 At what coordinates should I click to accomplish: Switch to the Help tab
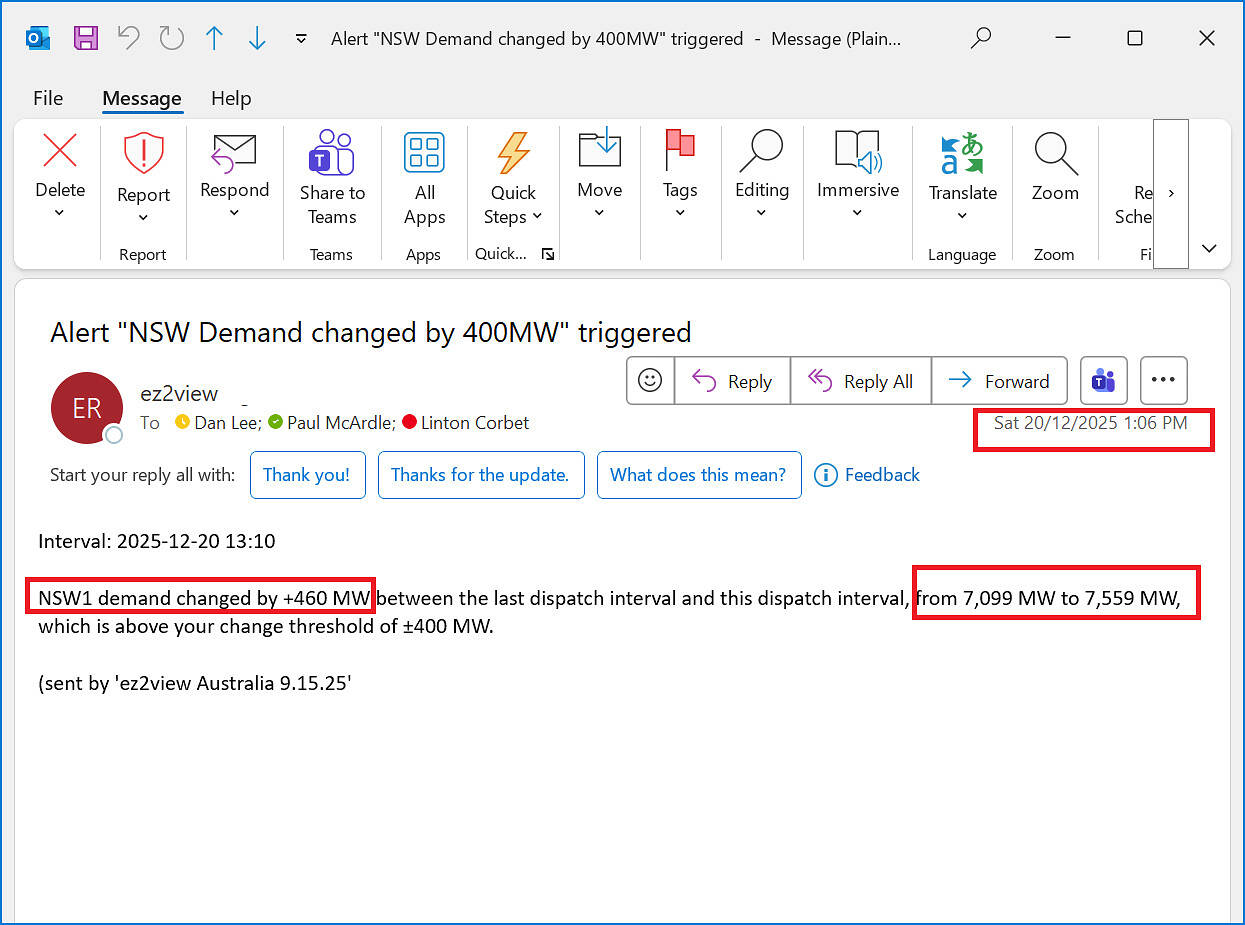click(x=231, y=98)
